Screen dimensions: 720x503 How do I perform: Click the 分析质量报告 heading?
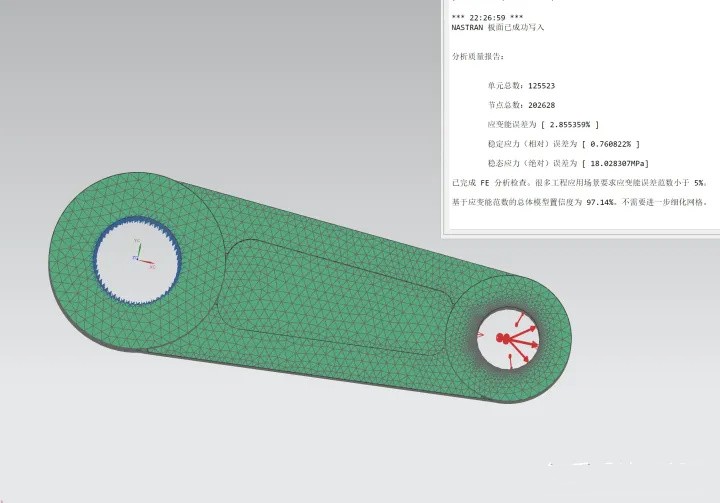coord(478,57)
